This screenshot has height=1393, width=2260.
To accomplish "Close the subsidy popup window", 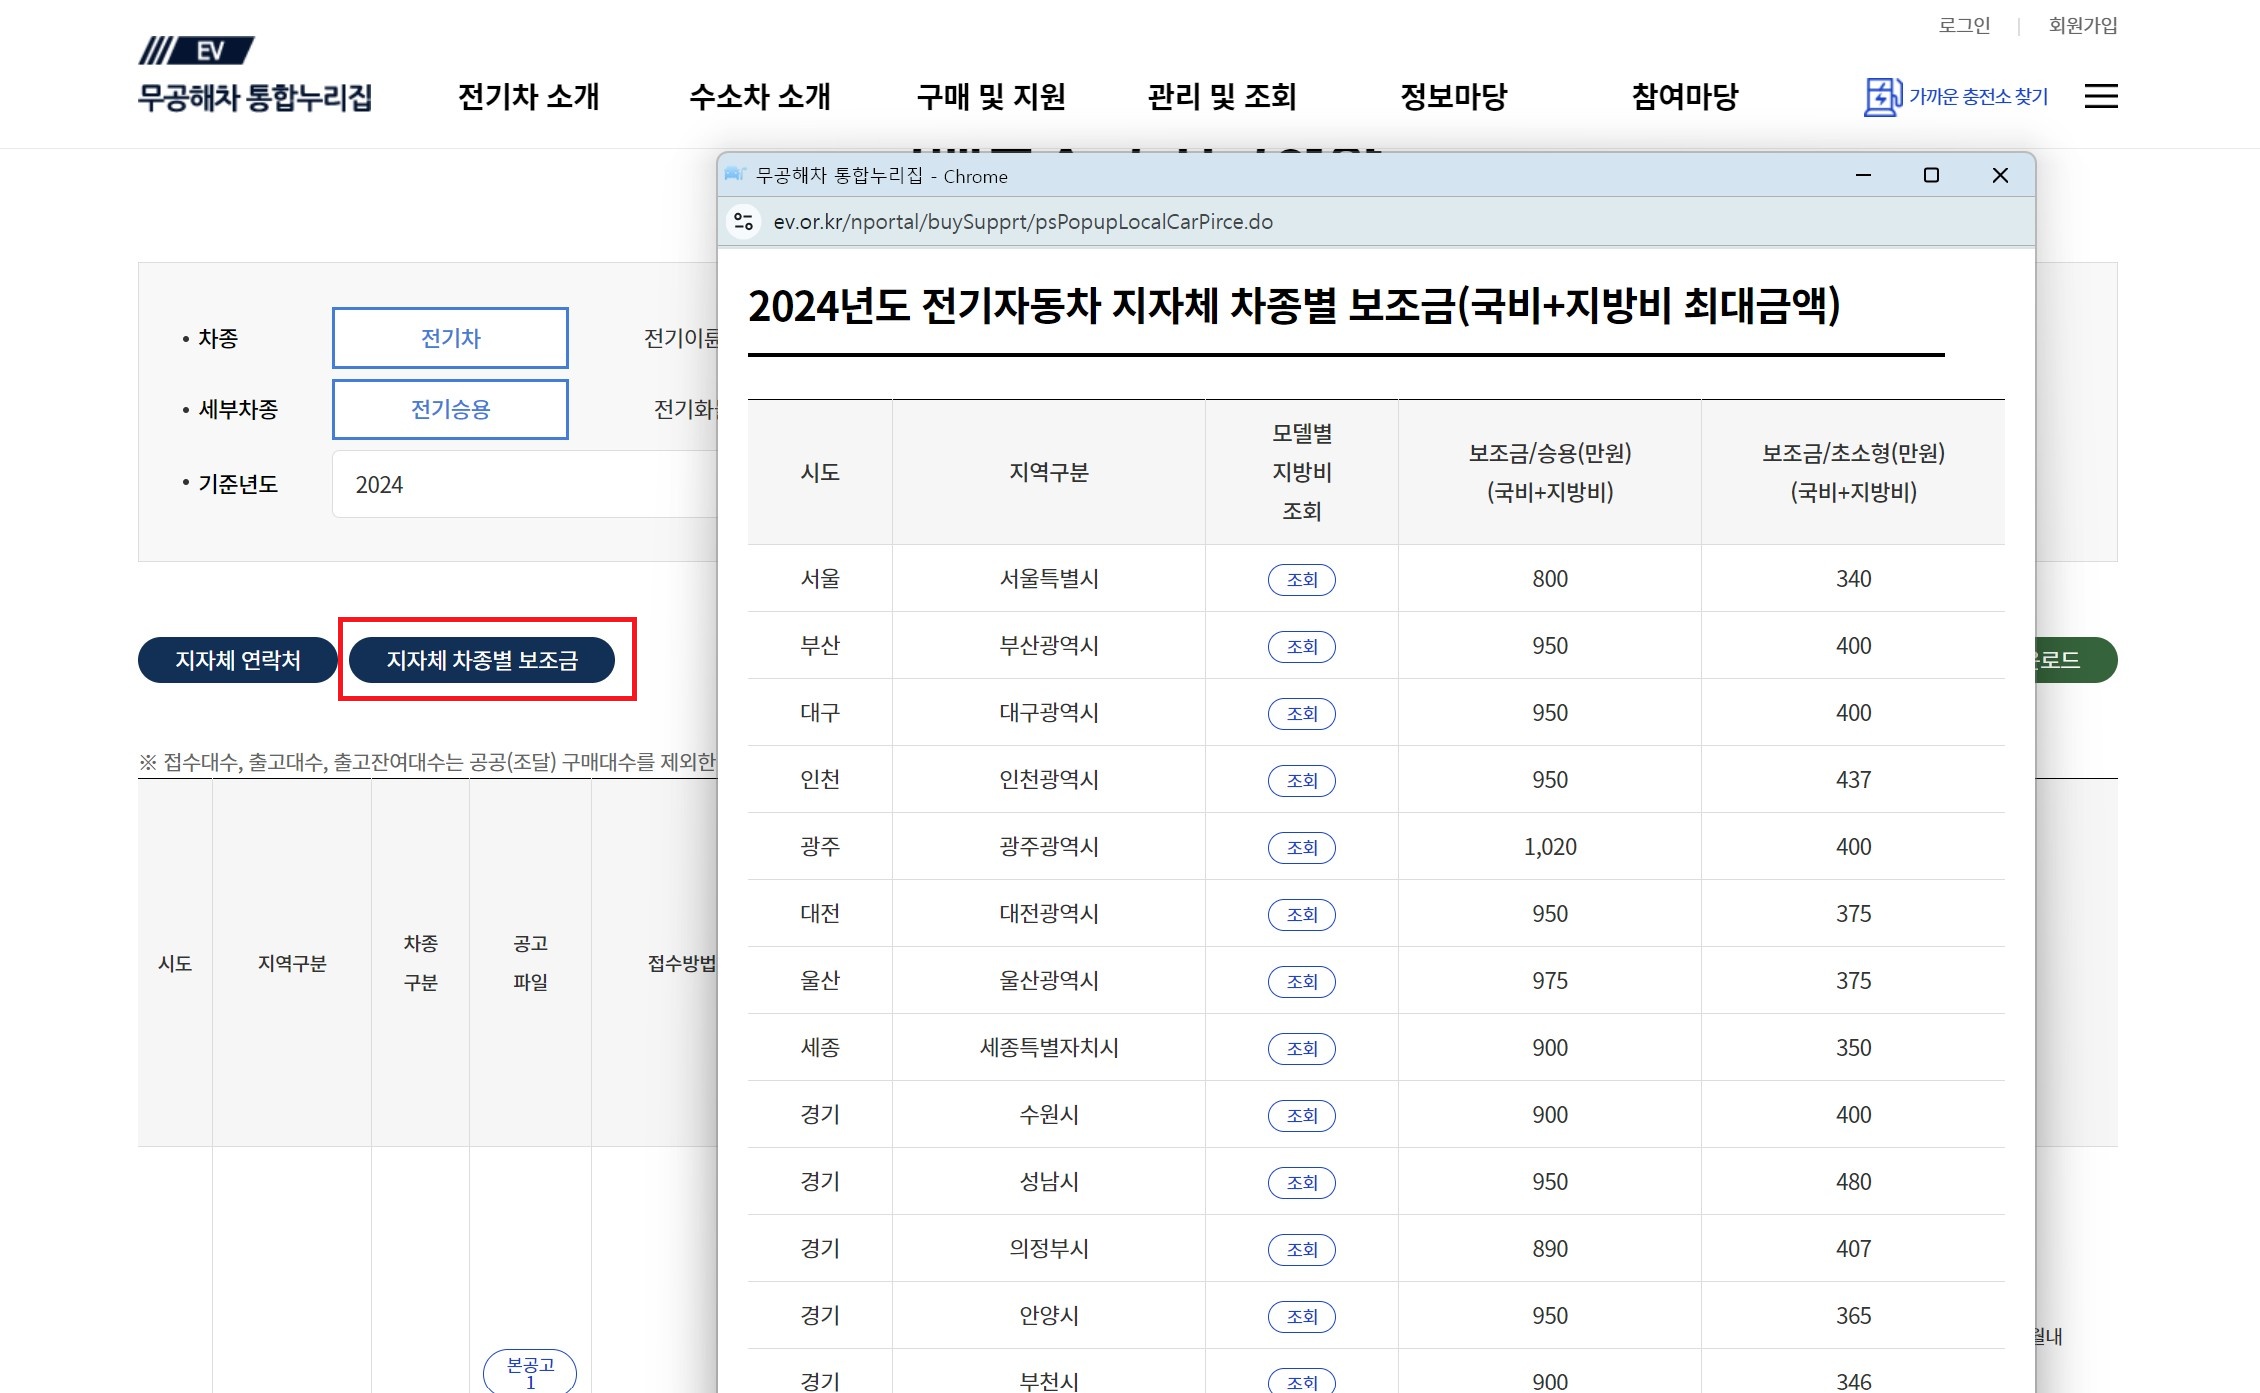I will tap(2000, 176).
